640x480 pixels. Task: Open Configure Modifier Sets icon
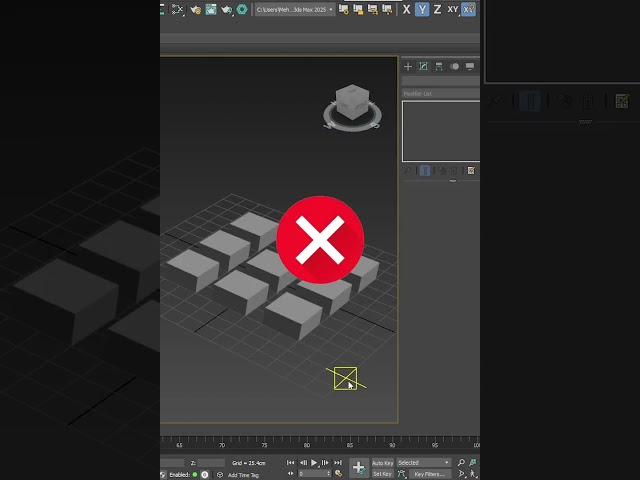point(471,171)
